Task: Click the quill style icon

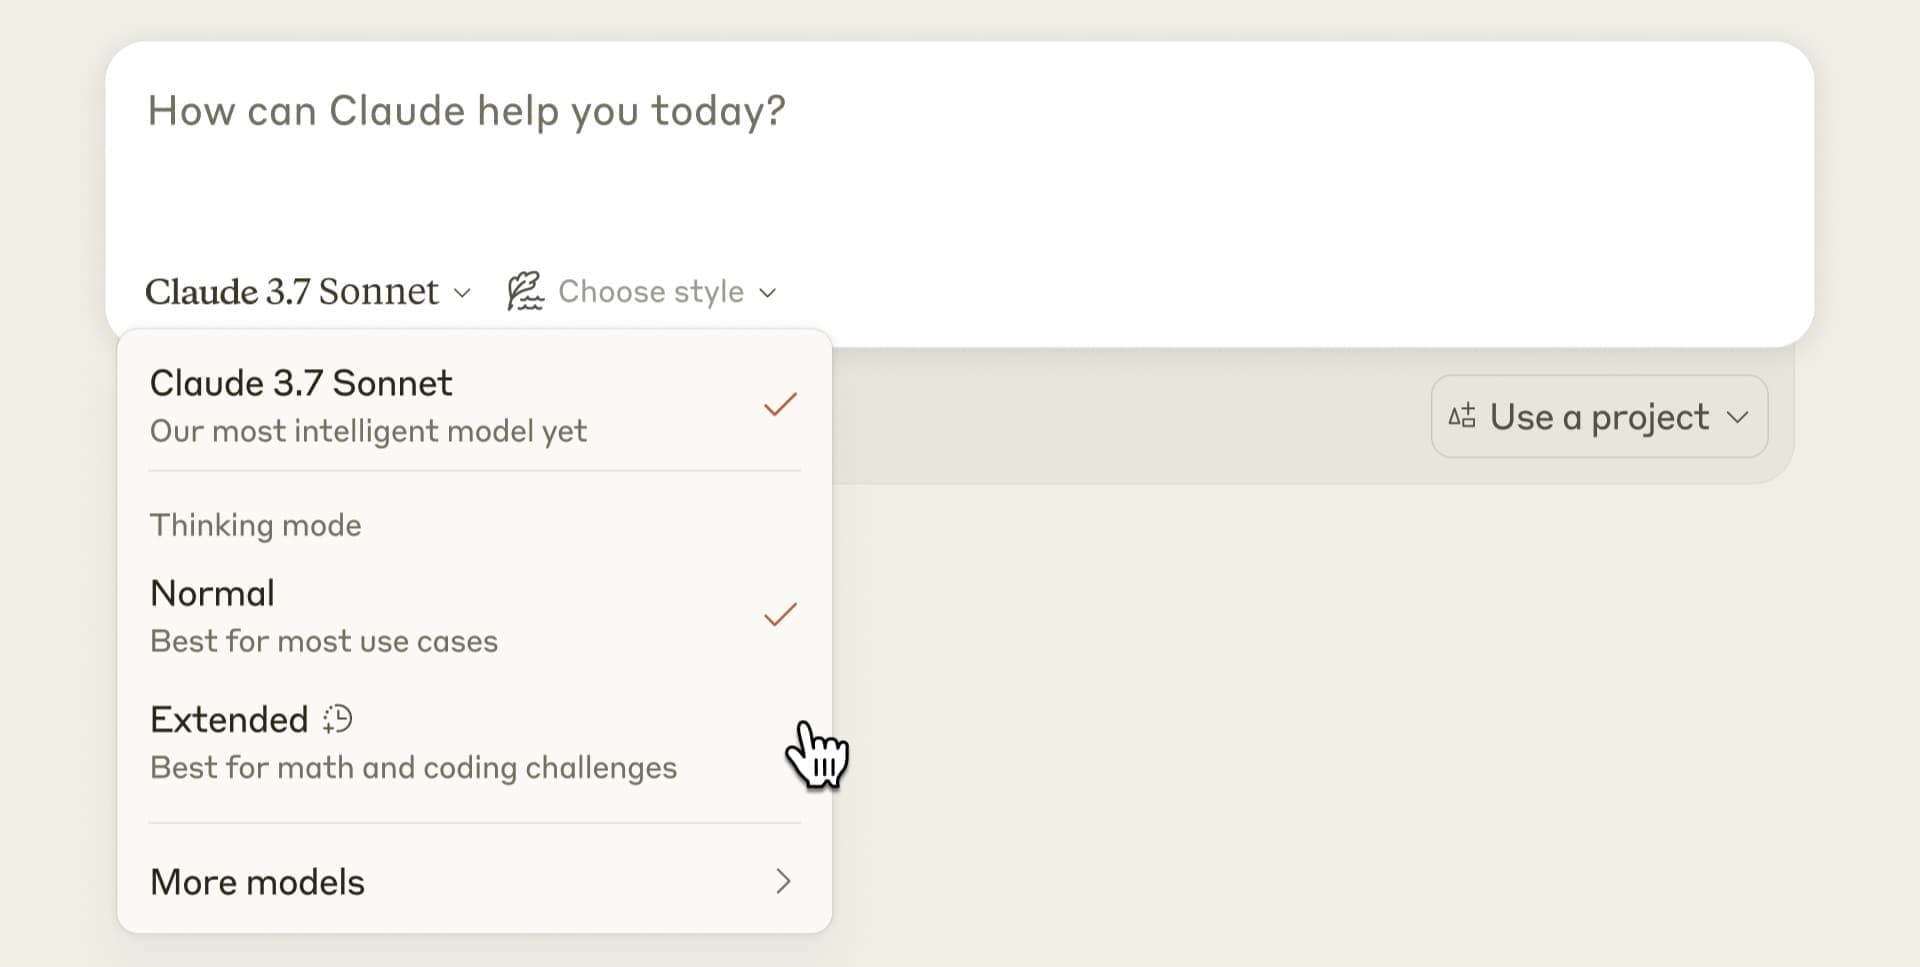Action: pos(525,291)
